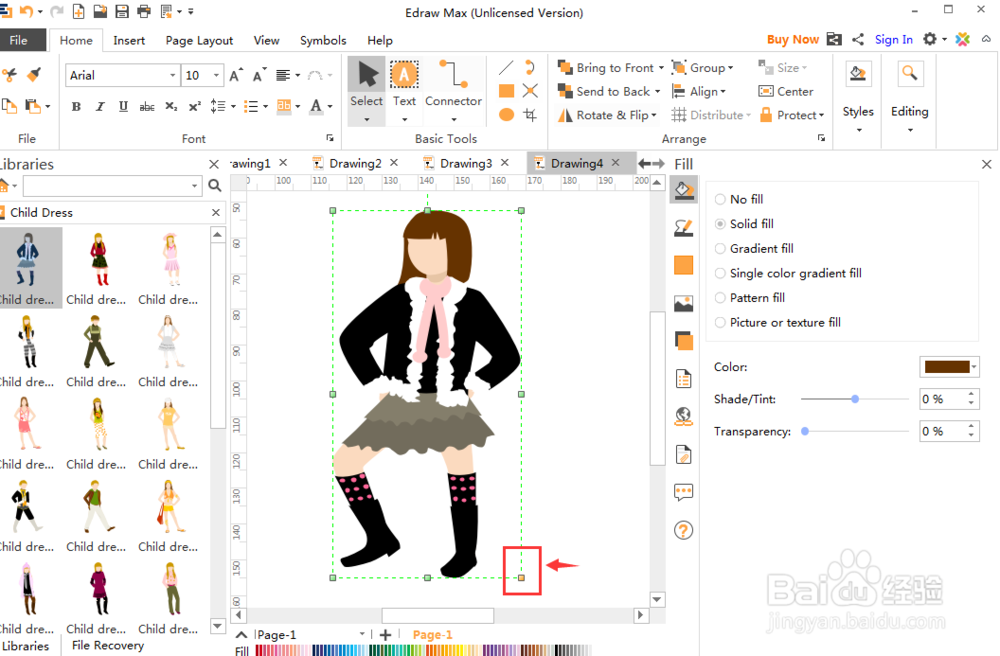Open the Arial font name dropdown
Screen dimensions: 1000x656
point(172,75)
